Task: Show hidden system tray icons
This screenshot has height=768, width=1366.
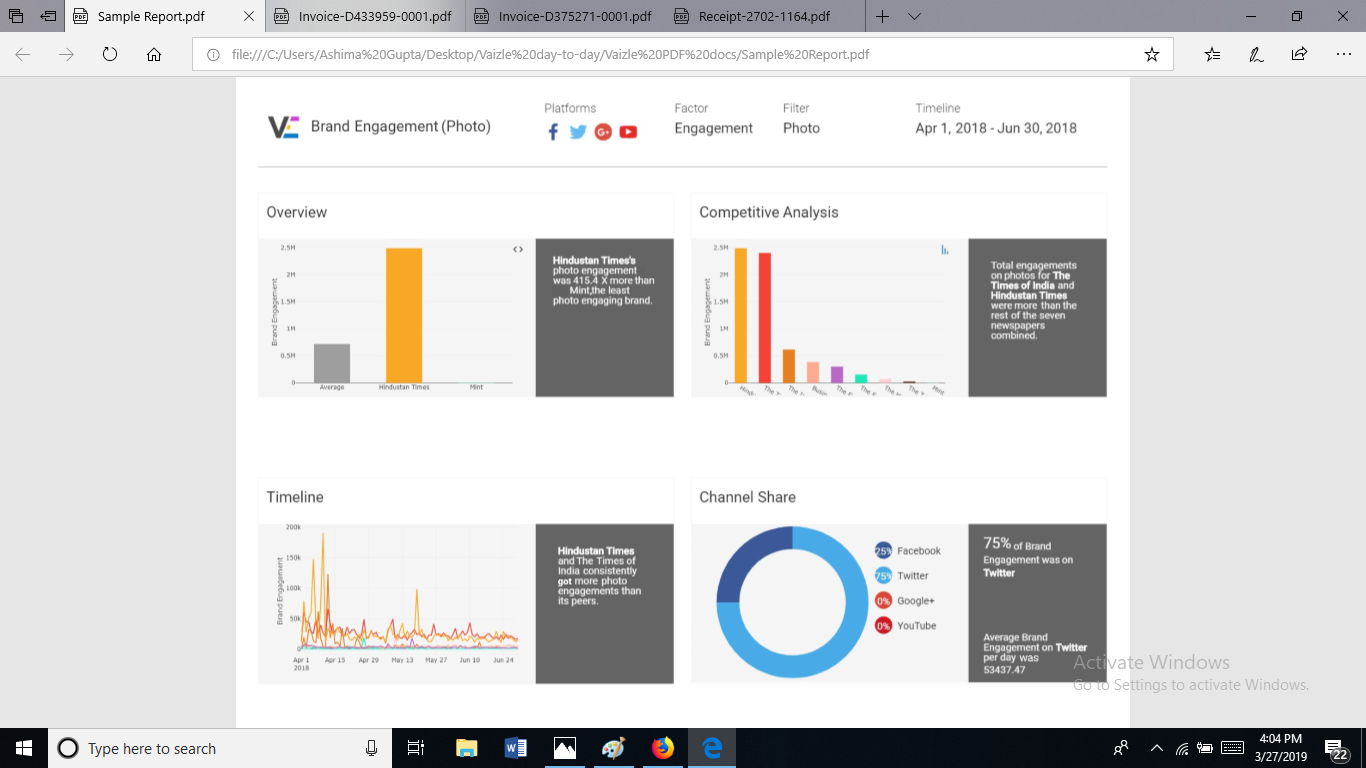Action: pyautogui.click(x=1157, y=748)
